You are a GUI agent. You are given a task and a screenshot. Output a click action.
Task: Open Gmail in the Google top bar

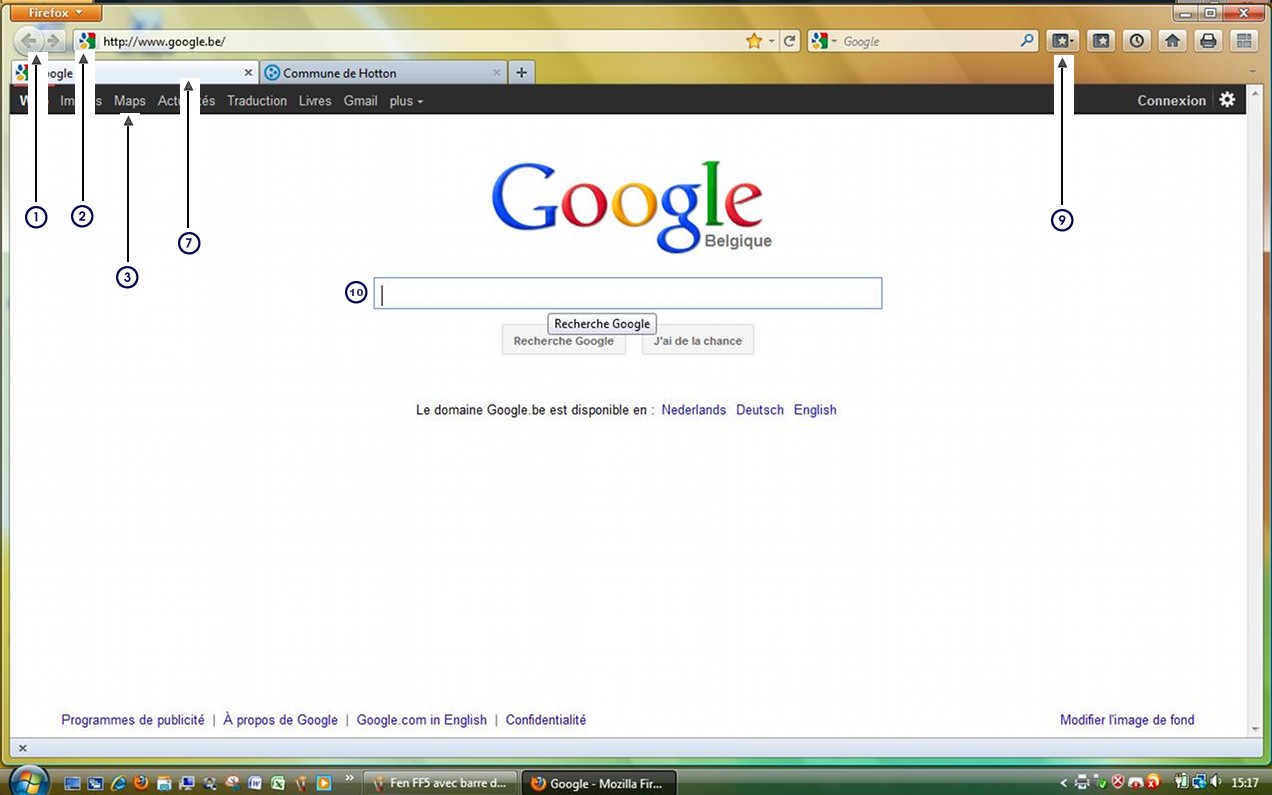(x=360, y=101)
